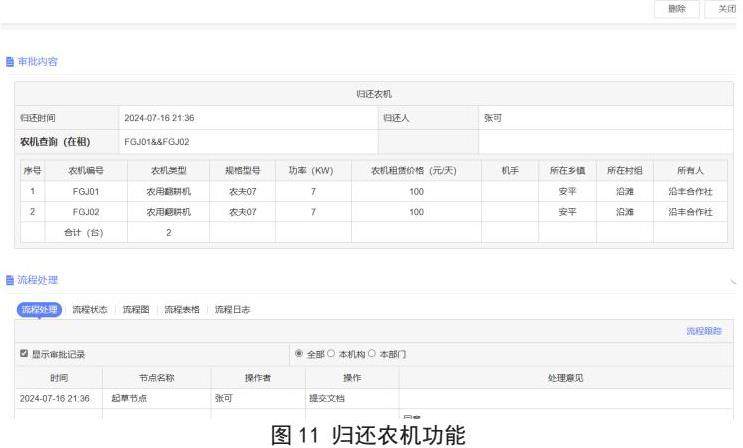743x448 pixels.
Task: Open the 流程日志 tab
Action: 232,310
